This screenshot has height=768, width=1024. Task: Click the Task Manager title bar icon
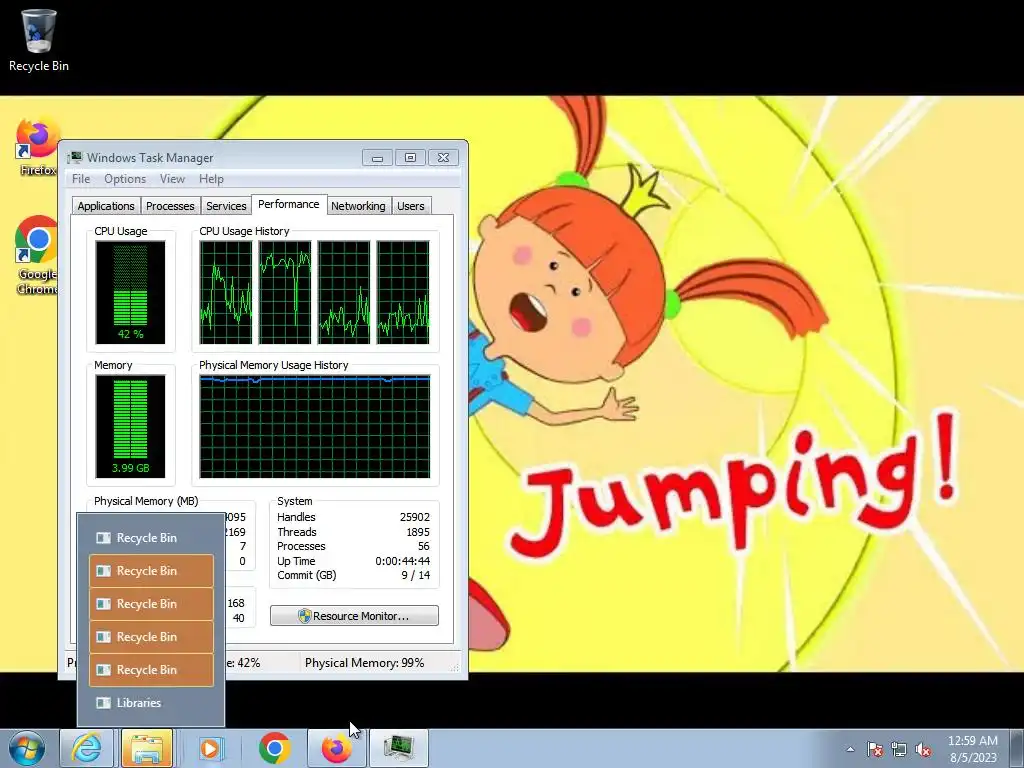click(76, 157)
